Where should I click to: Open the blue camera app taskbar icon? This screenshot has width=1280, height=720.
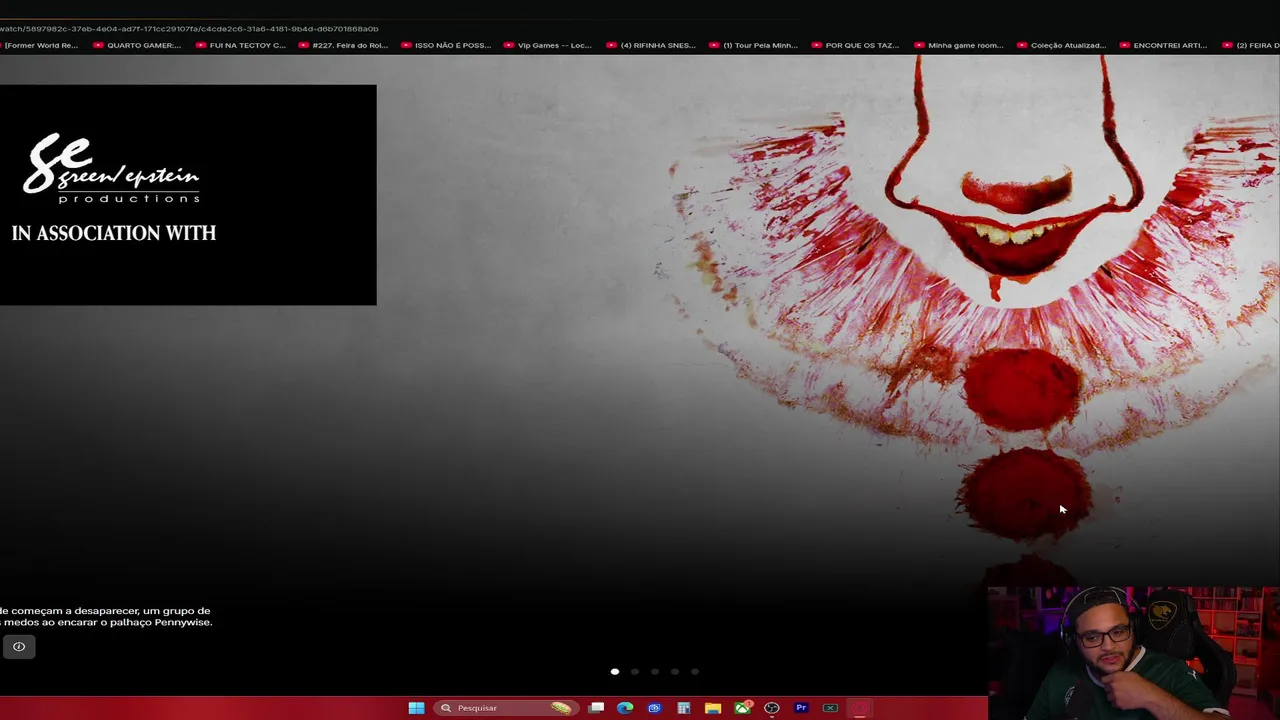(654, 708)
